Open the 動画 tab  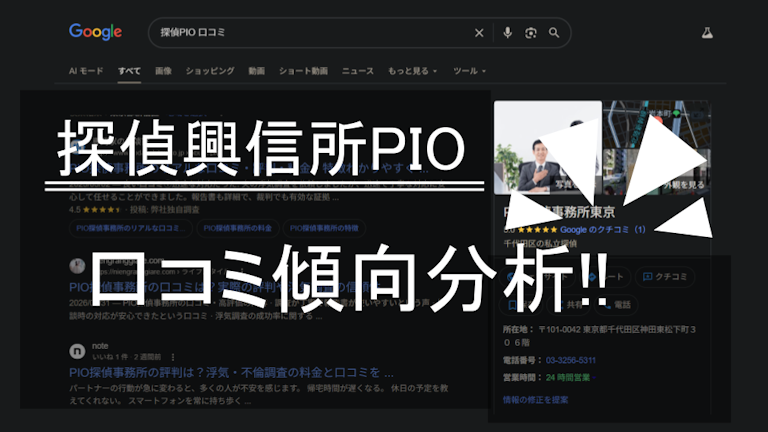[256, 71]
